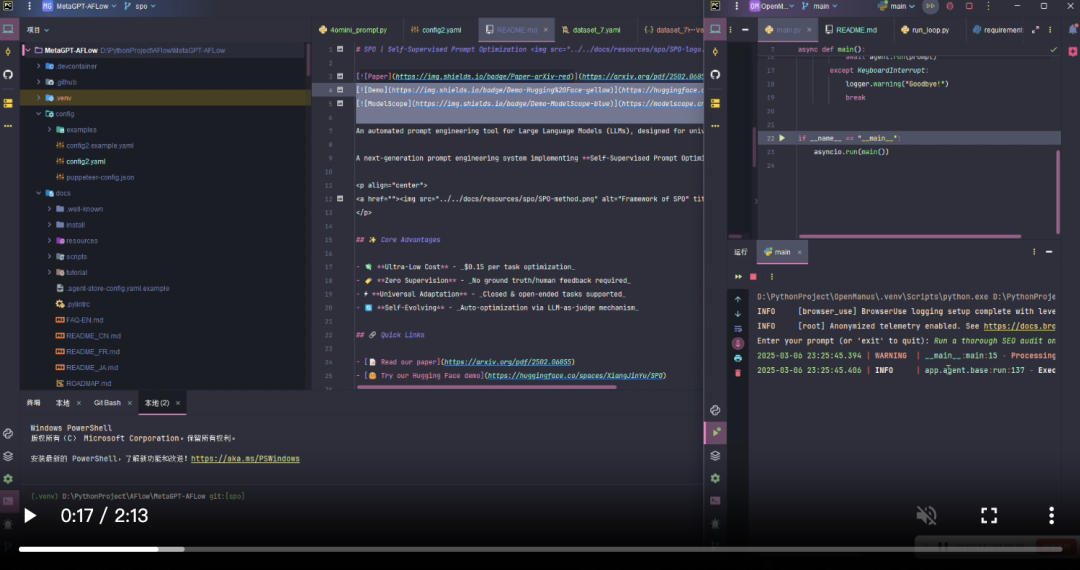This screenshot has width=1080, height=570.
Task: Close the 'main' Run panel tab
Action: click(800, 253)
